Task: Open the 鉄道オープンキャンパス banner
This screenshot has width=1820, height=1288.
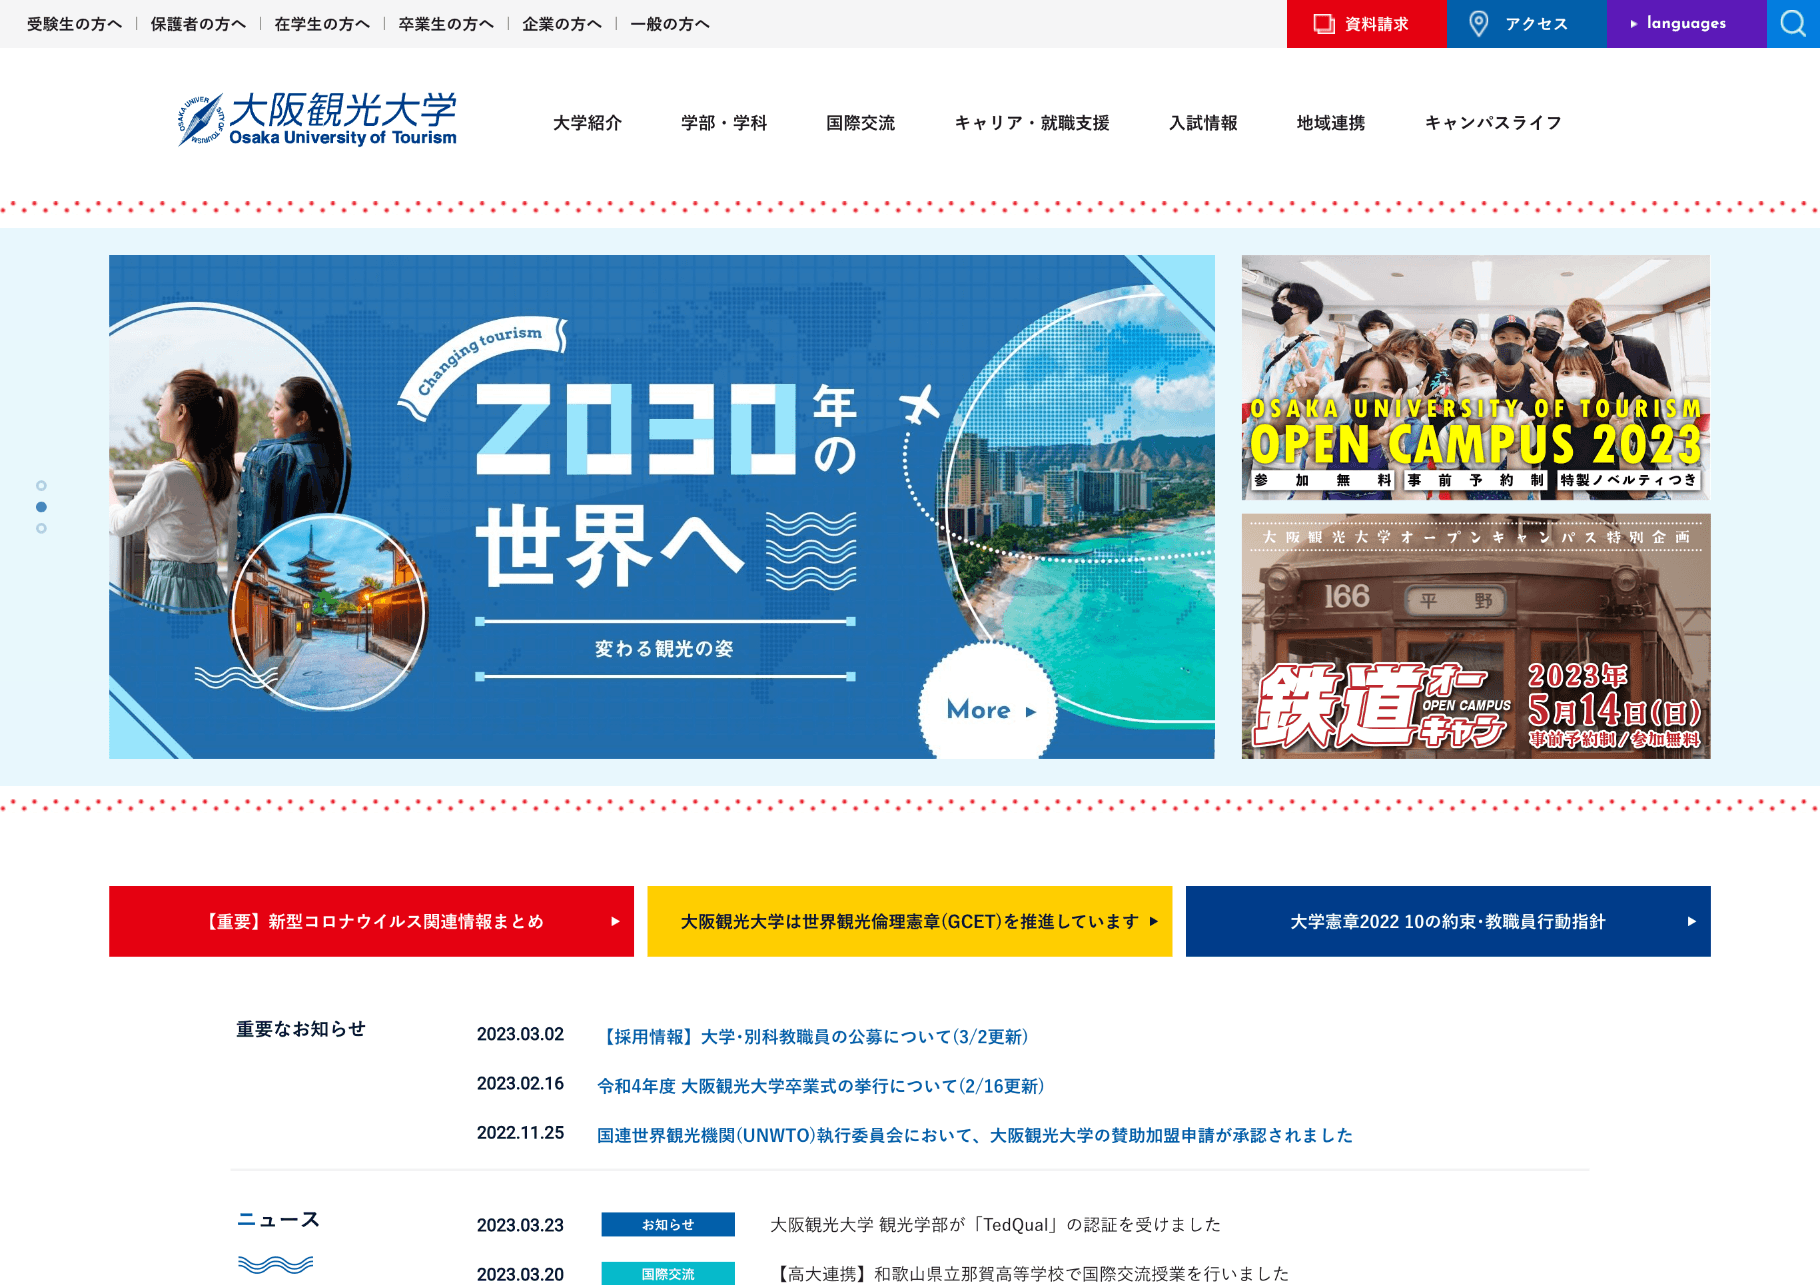Action: tap(1476, 636)
